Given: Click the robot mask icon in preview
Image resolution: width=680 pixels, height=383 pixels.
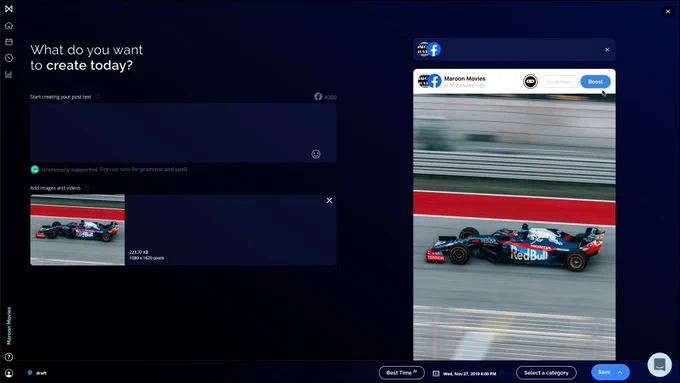Looking at the screenshot, I should coord(530,82).
